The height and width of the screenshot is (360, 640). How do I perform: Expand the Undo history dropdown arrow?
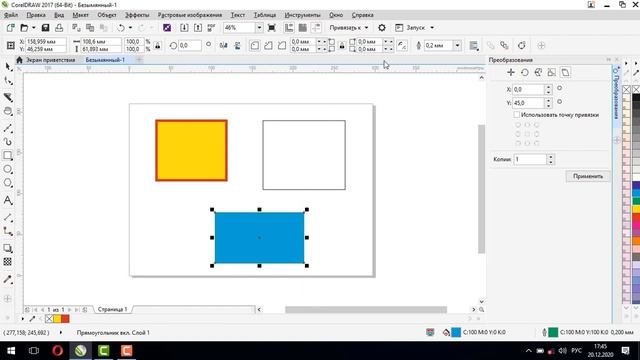(130, 28)
